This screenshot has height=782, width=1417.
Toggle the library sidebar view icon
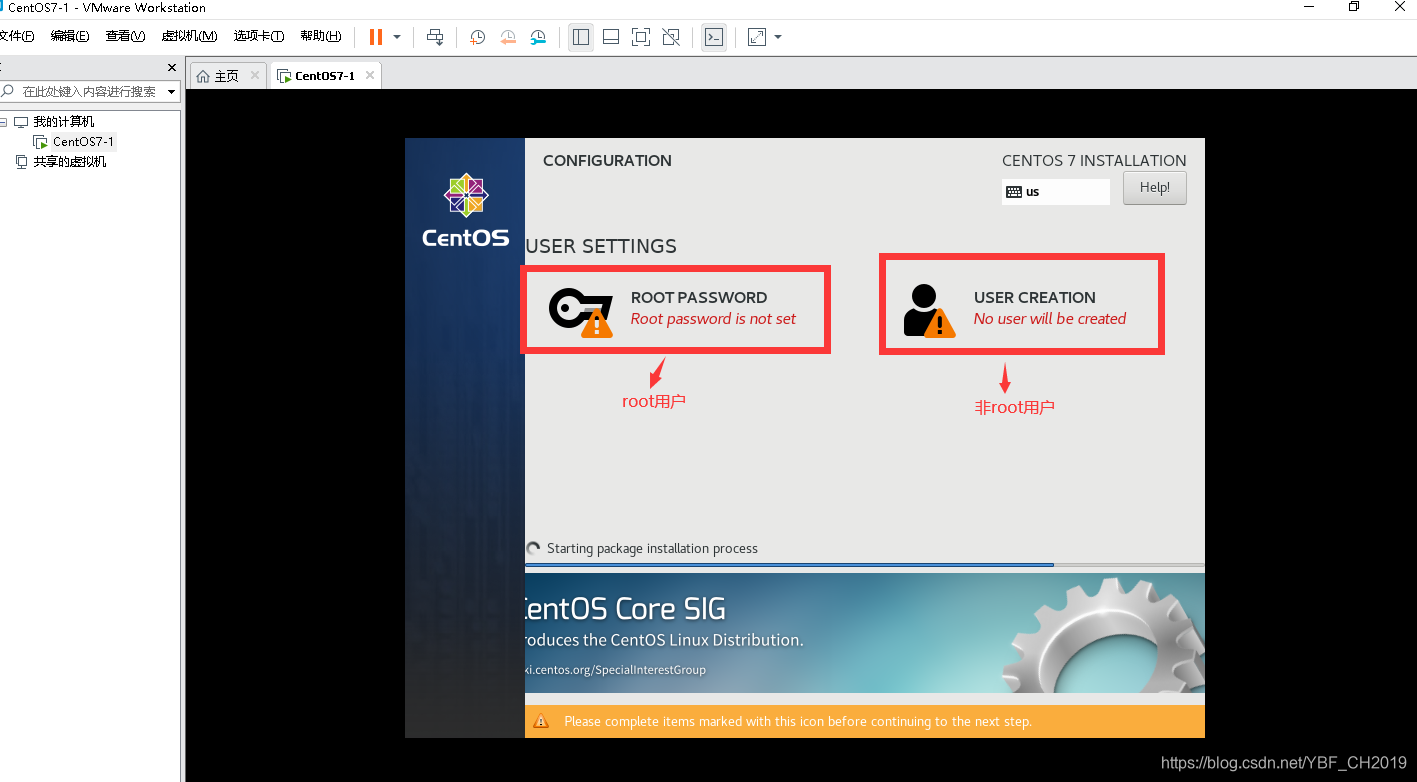[580, 37]
